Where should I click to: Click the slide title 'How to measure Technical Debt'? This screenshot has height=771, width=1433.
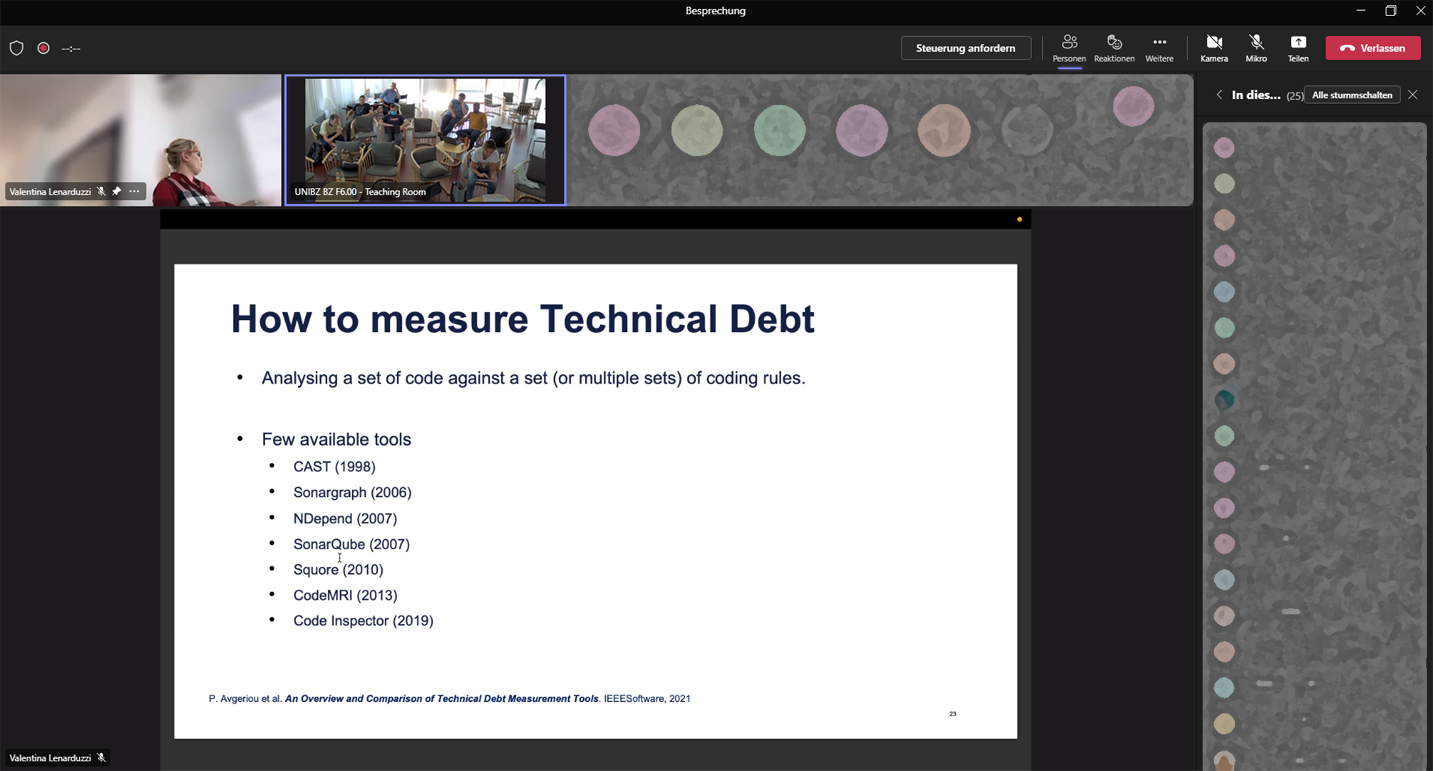pos(522,319)
